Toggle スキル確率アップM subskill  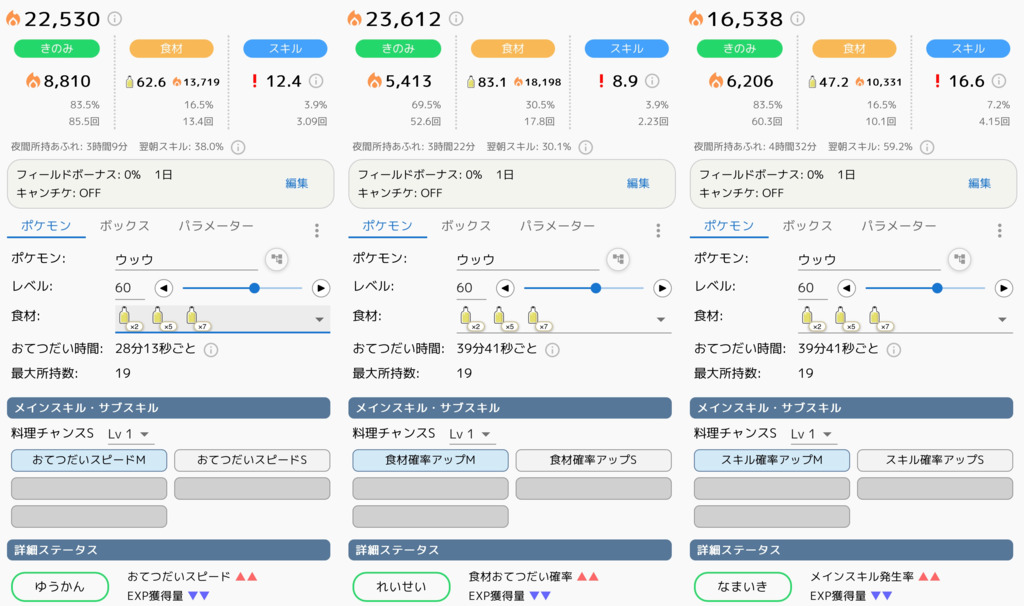click(772, 460)
